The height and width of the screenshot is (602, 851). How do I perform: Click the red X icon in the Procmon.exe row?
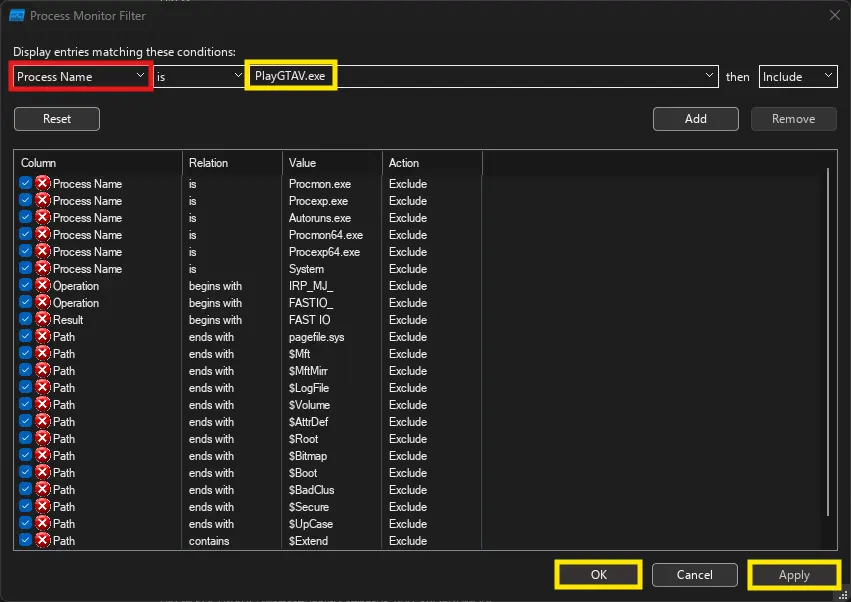(43, 183)
